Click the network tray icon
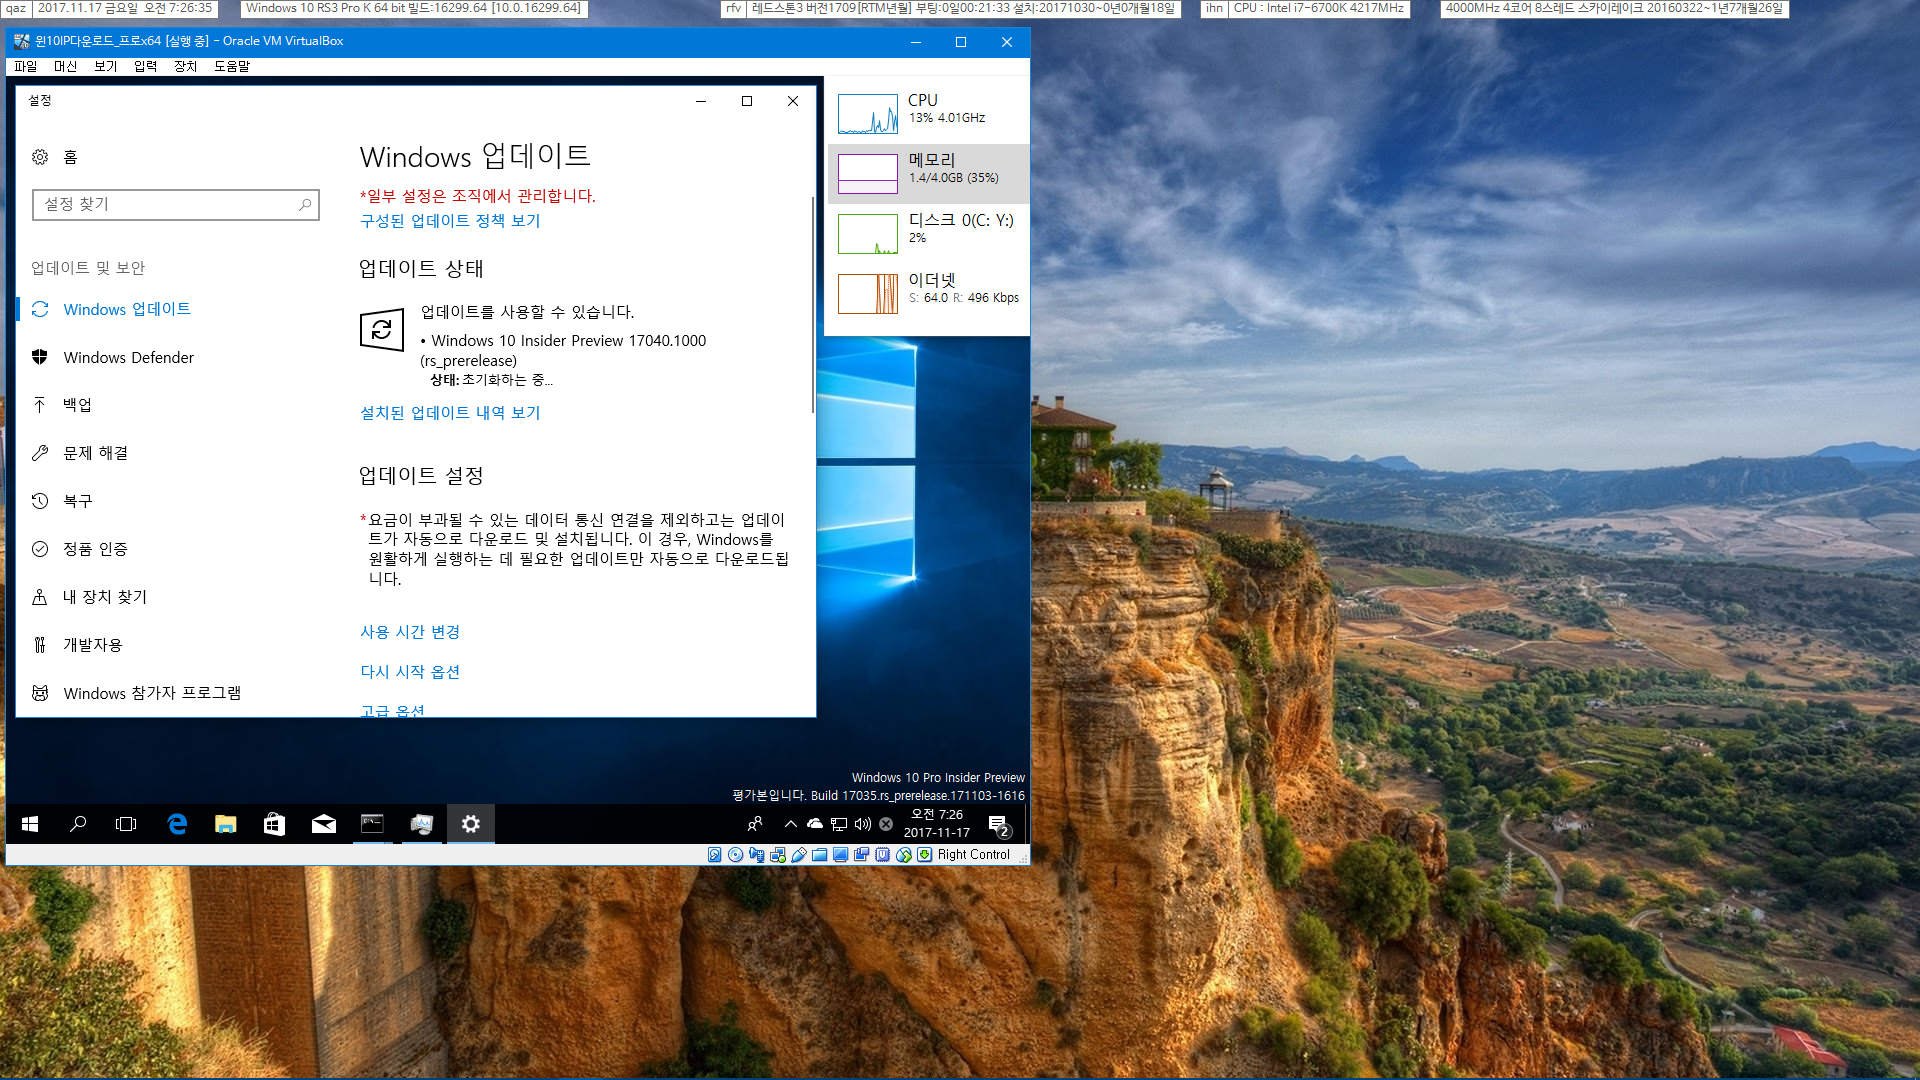 pyautogui.click(x=839, y=824)
